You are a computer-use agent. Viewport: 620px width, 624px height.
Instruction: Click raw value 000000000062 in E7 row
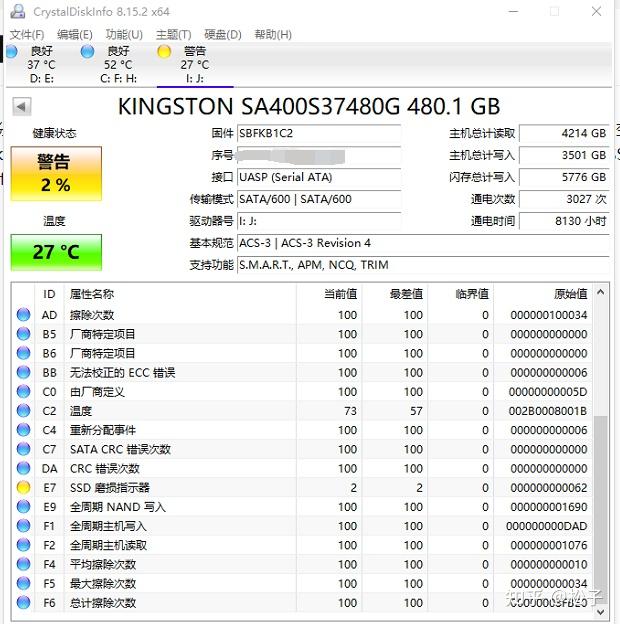pyautogui.click(x=549, y=488)
